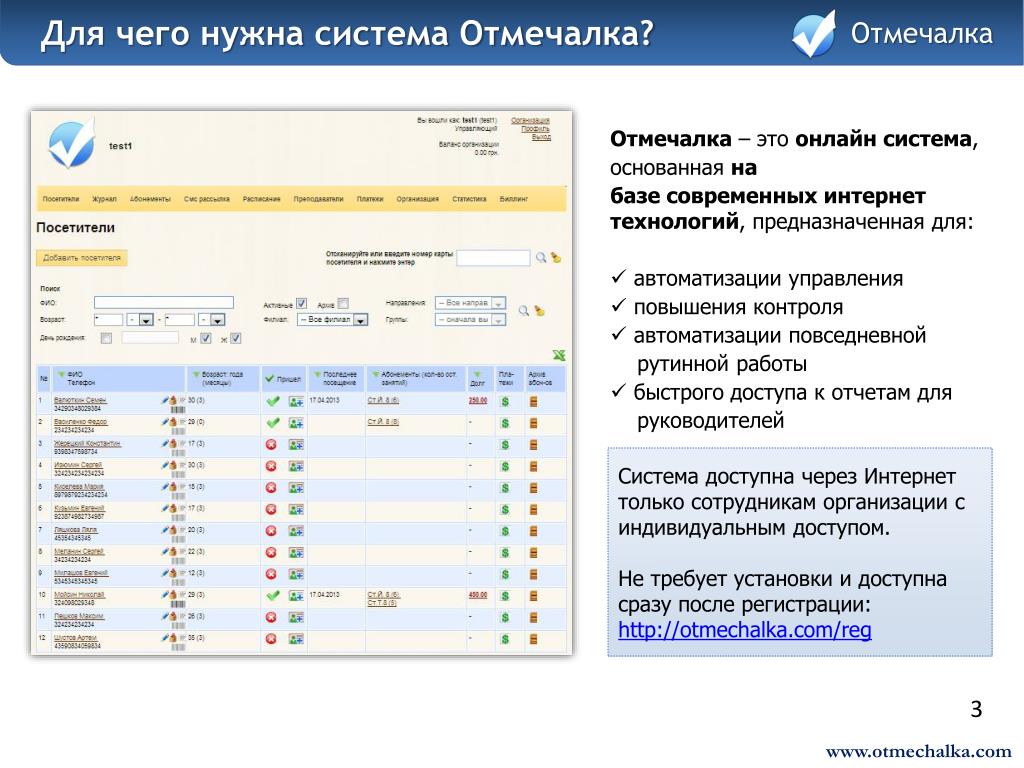The height and width of the screenshot is (768, 1024).
Task: Toggle the red attendance mark in row 12
Action: [x=271, y=639]
